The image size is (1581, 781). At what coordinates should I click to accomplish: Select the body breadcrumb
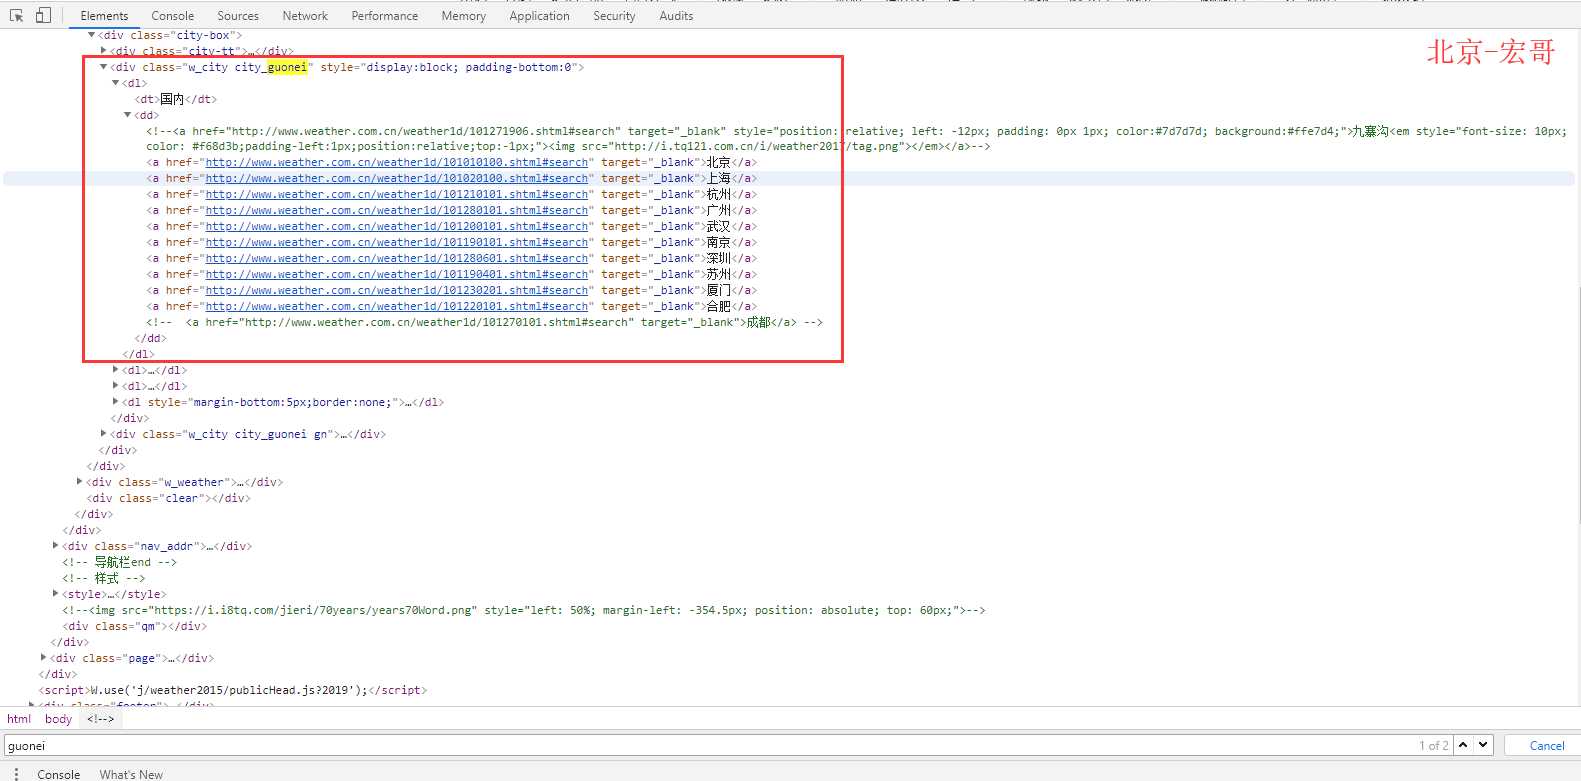click(58, 719)
